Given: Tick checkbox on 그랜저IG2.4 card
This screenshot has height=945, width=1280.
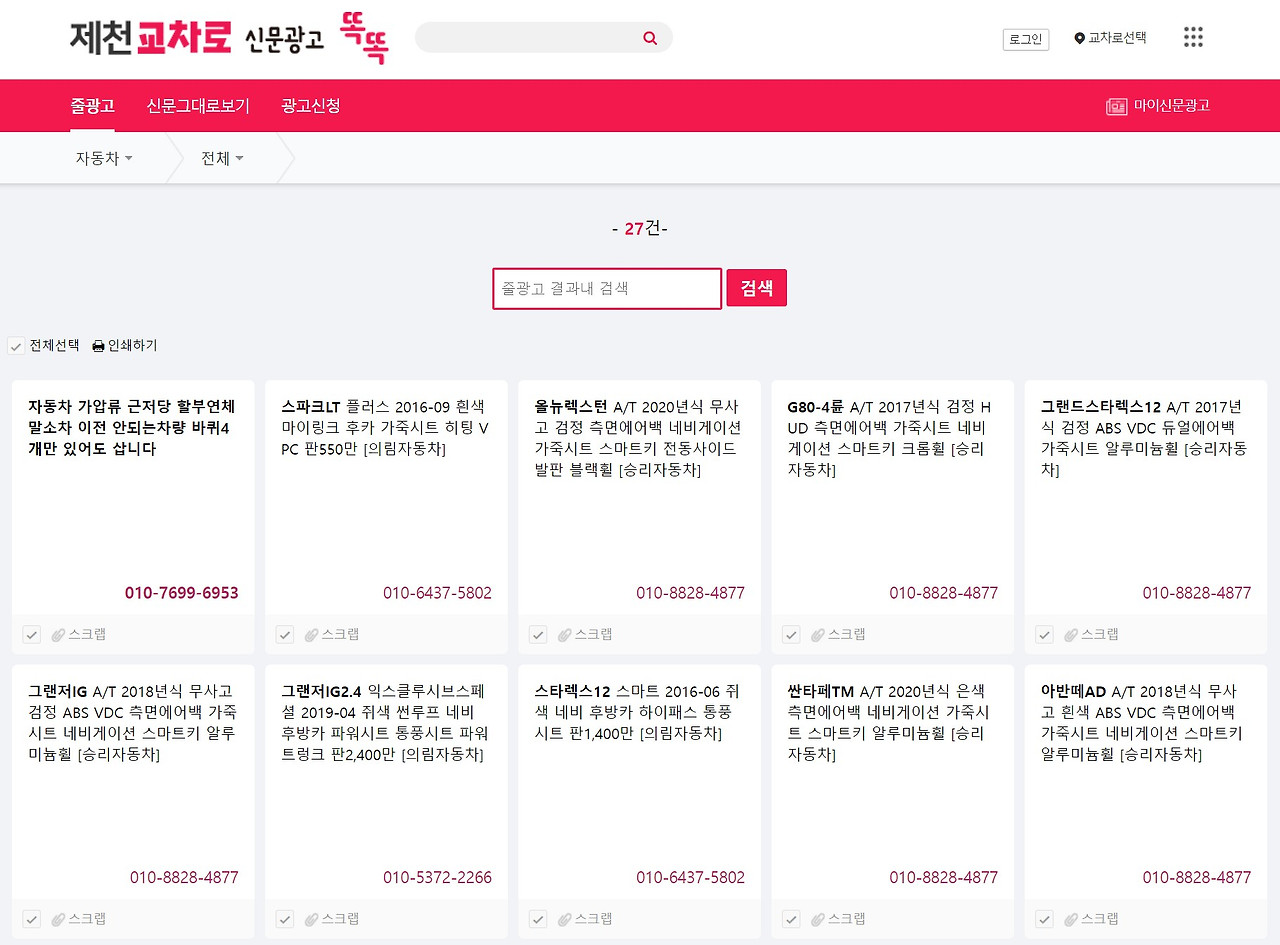Looking at the screenshot, I should 285,919.
